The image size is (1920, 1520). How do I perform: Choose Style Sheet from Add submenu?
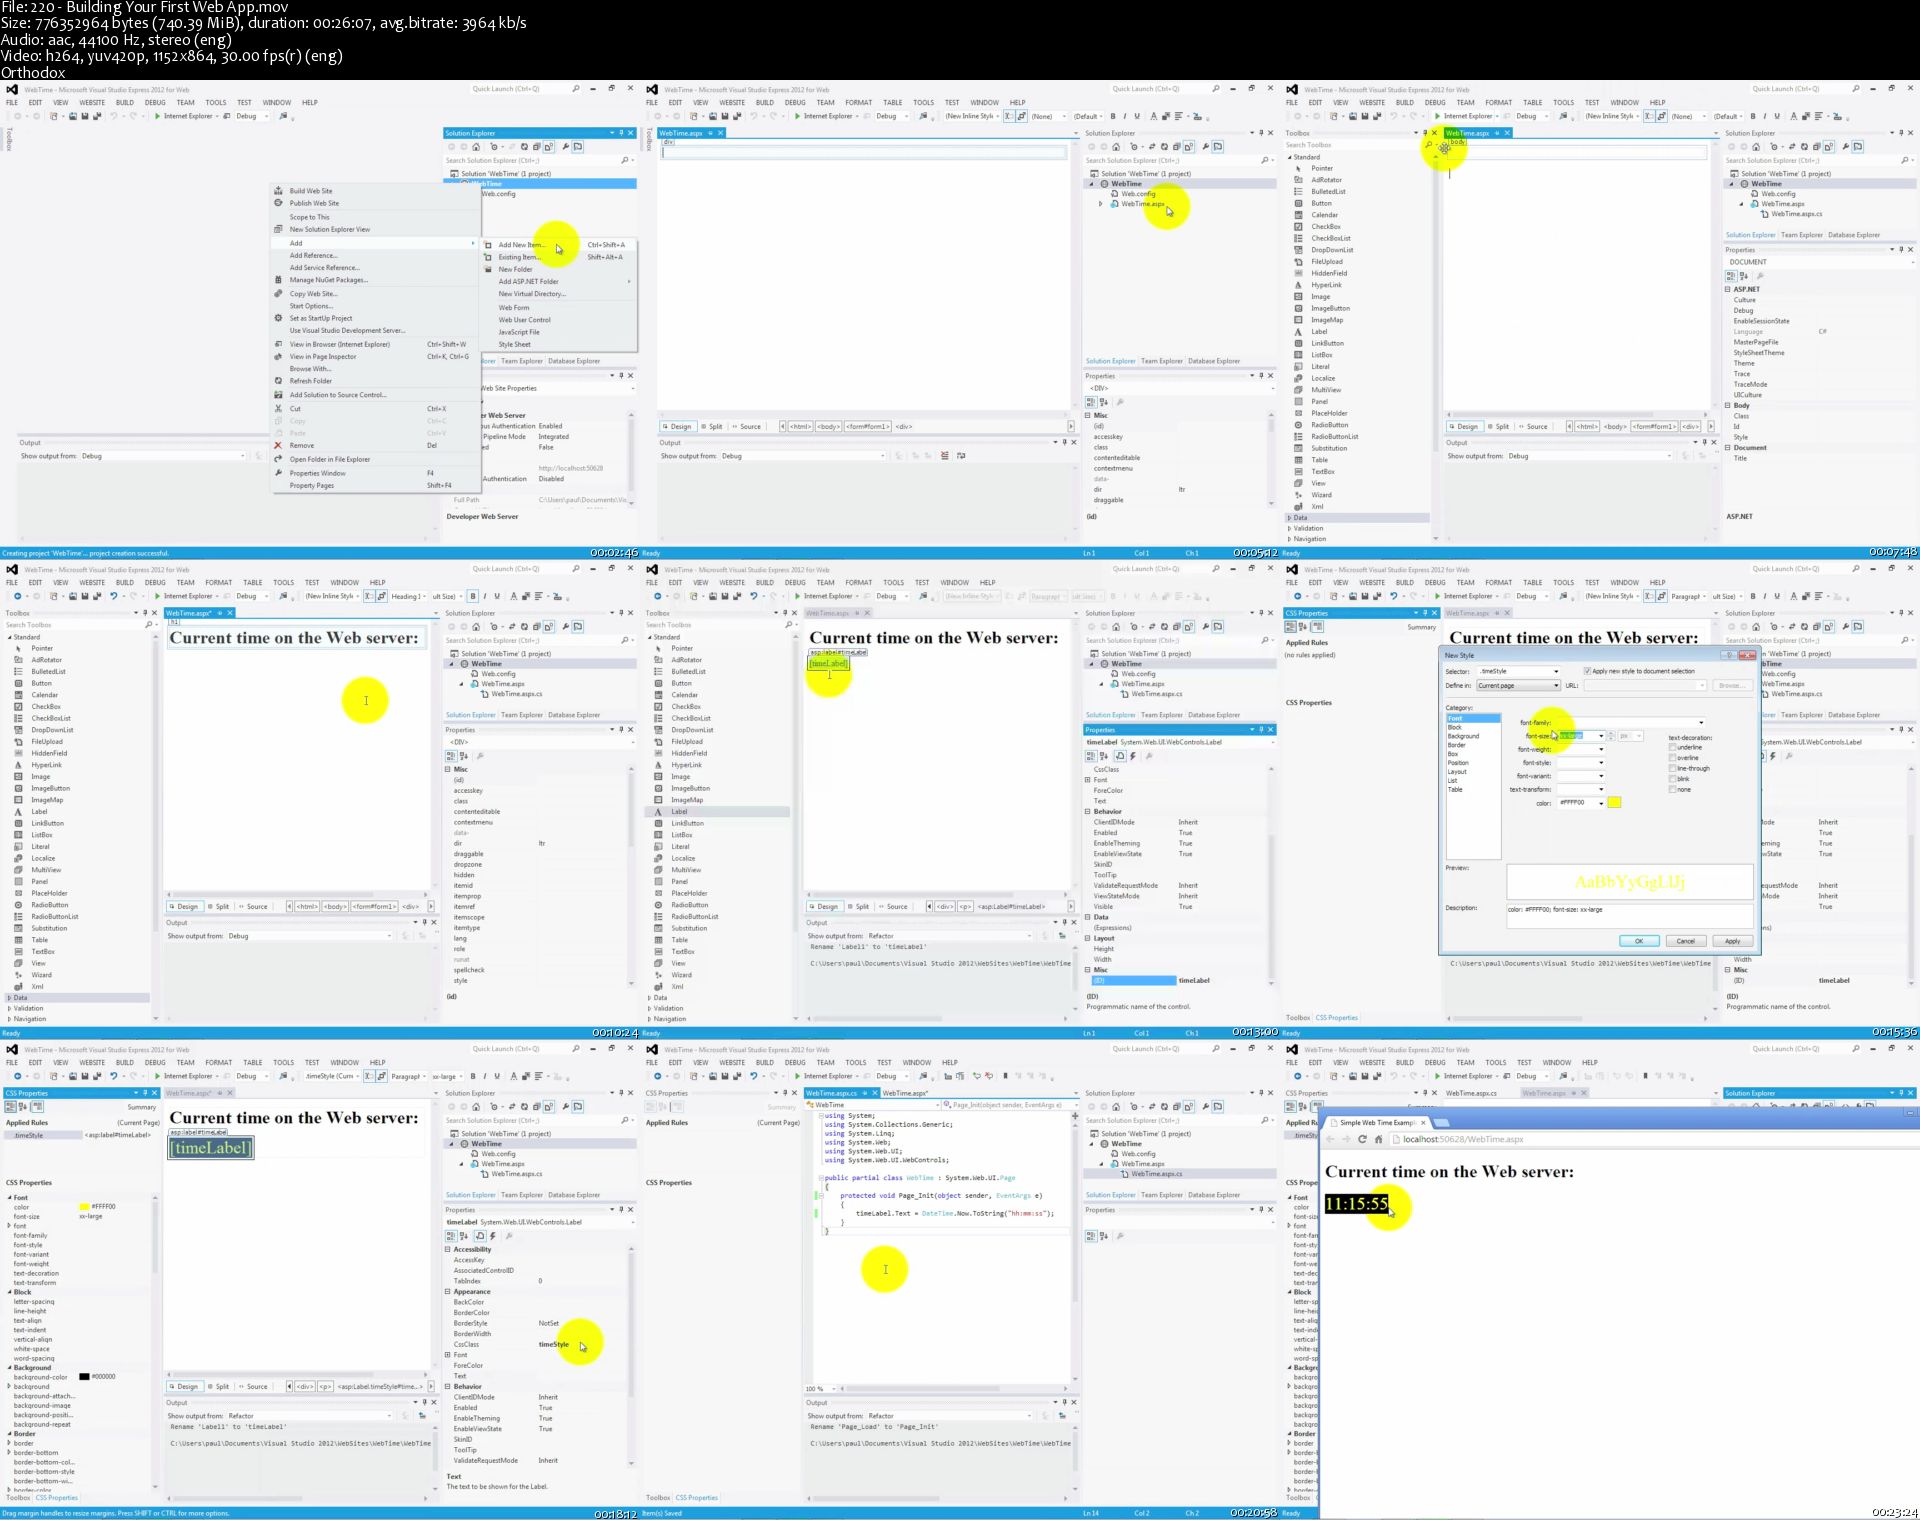(514, 344)
